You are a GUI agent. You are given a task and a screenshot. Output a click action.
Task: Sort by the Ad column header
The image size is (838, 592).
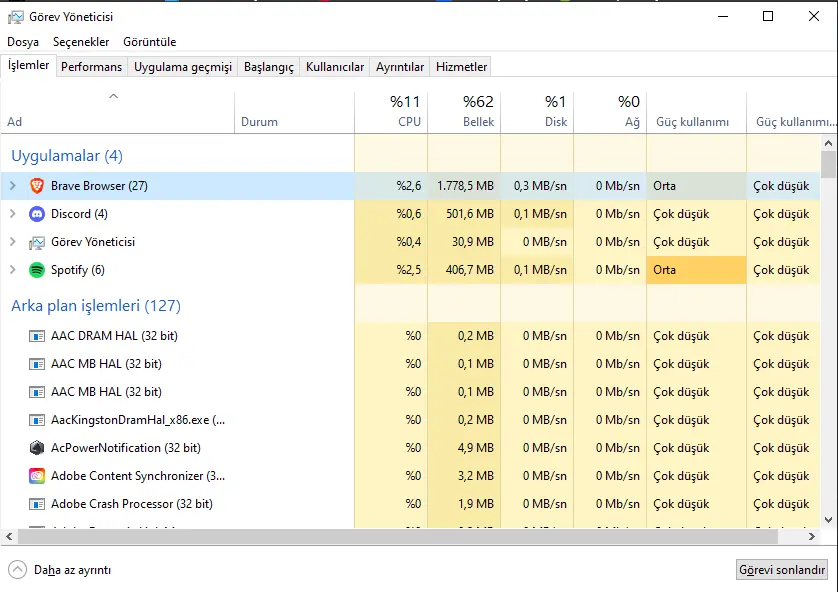(117, 112)
